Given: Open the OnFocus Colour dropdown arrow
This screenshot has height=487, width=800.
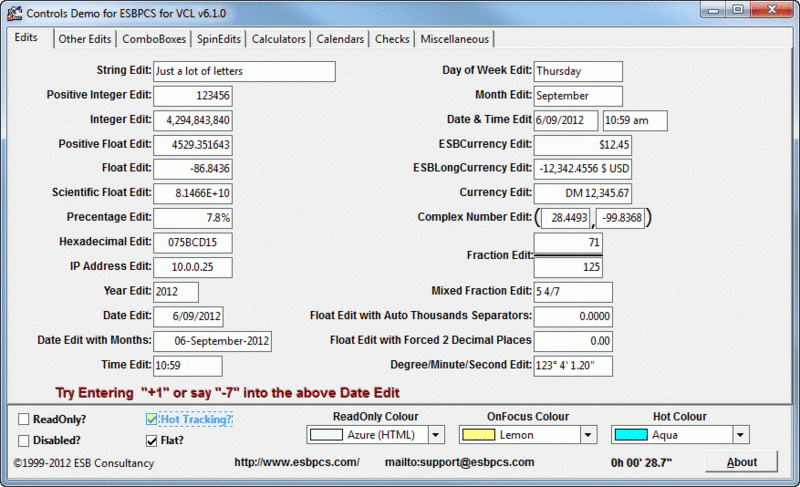Looking at the screenshot, I should tap(588, 435).
